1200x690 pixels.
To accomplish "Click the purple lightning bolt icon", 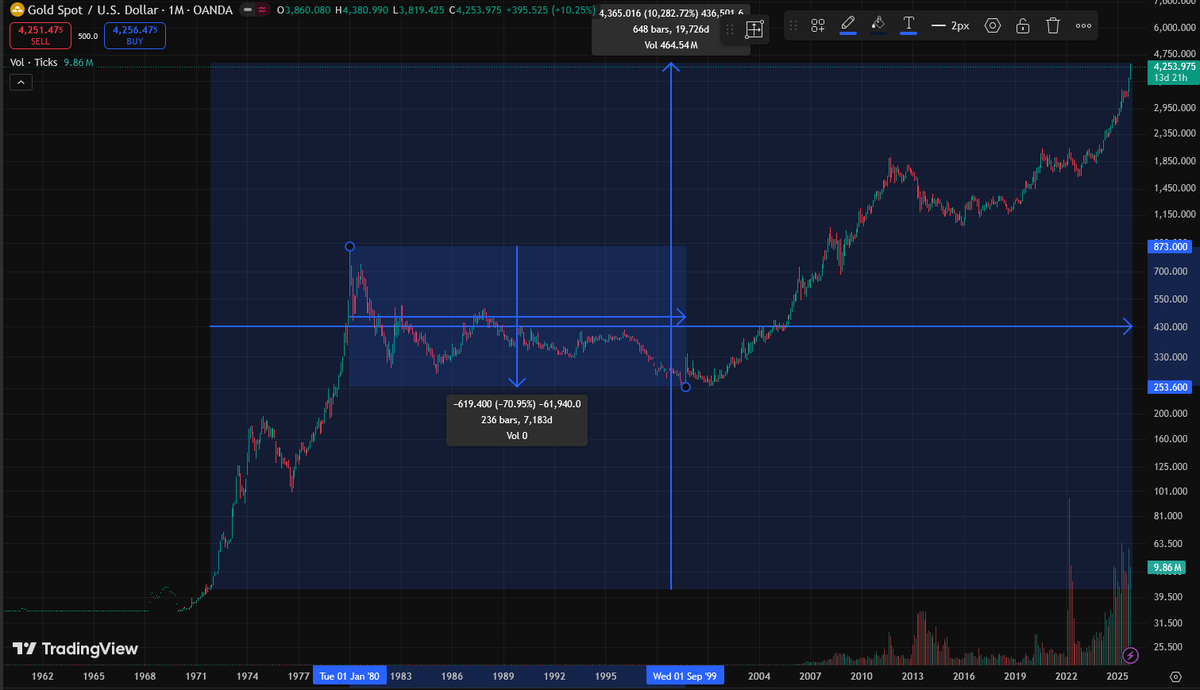I will [x=1130, y=655].
